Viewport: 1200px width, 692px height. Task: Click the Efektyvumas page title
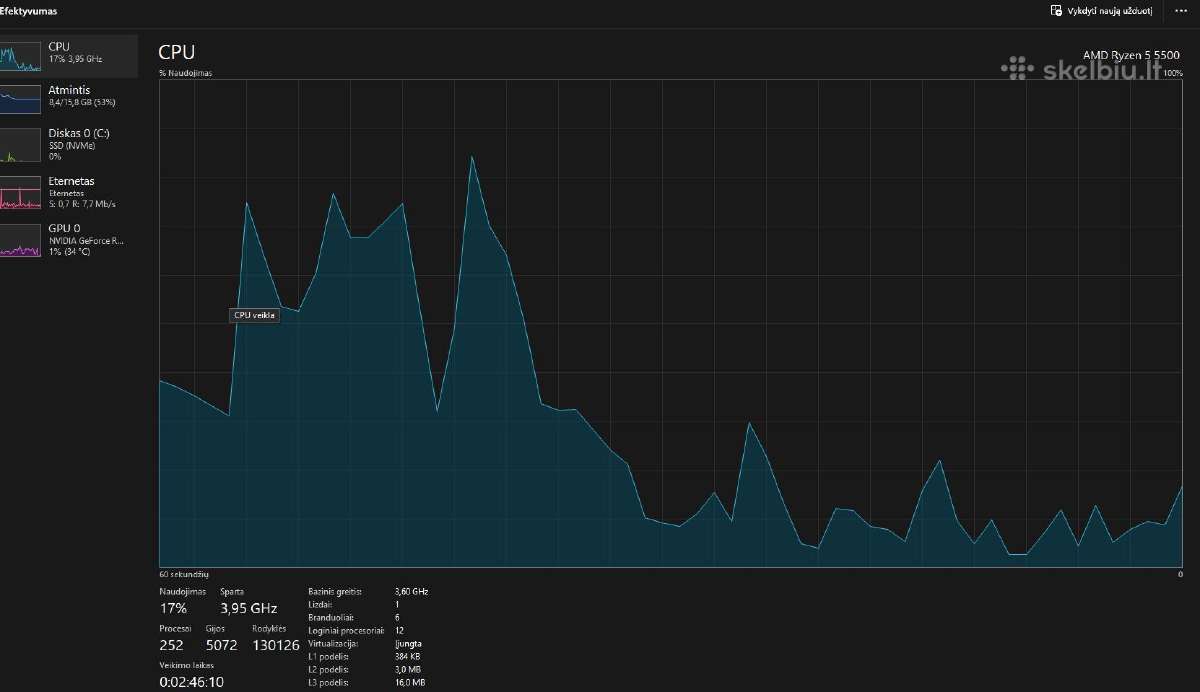pyautogui.click(x=29, y=11)
